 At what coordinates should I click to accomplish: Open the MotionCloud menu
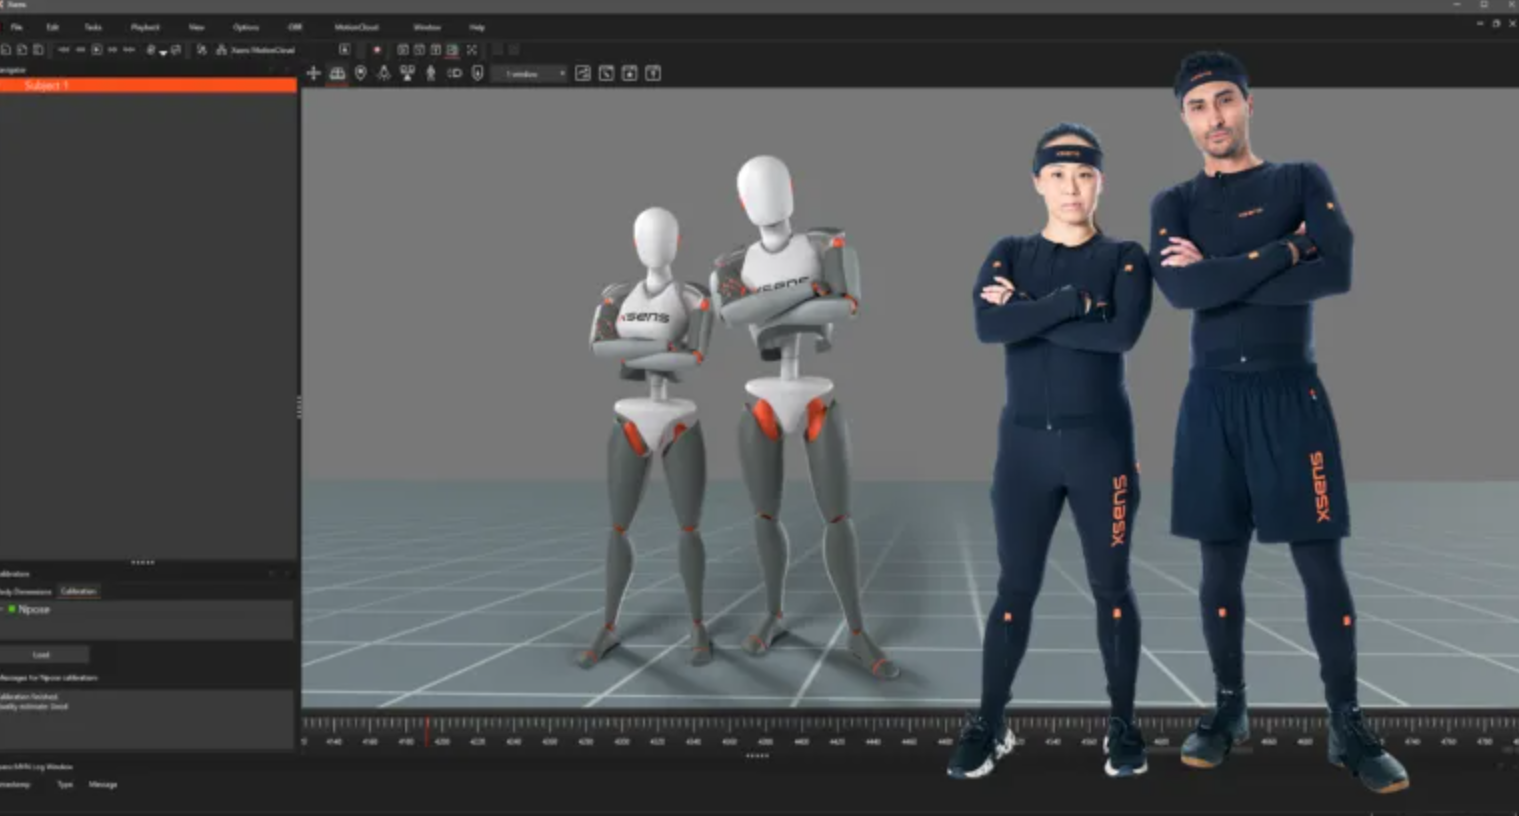point(356,27)
